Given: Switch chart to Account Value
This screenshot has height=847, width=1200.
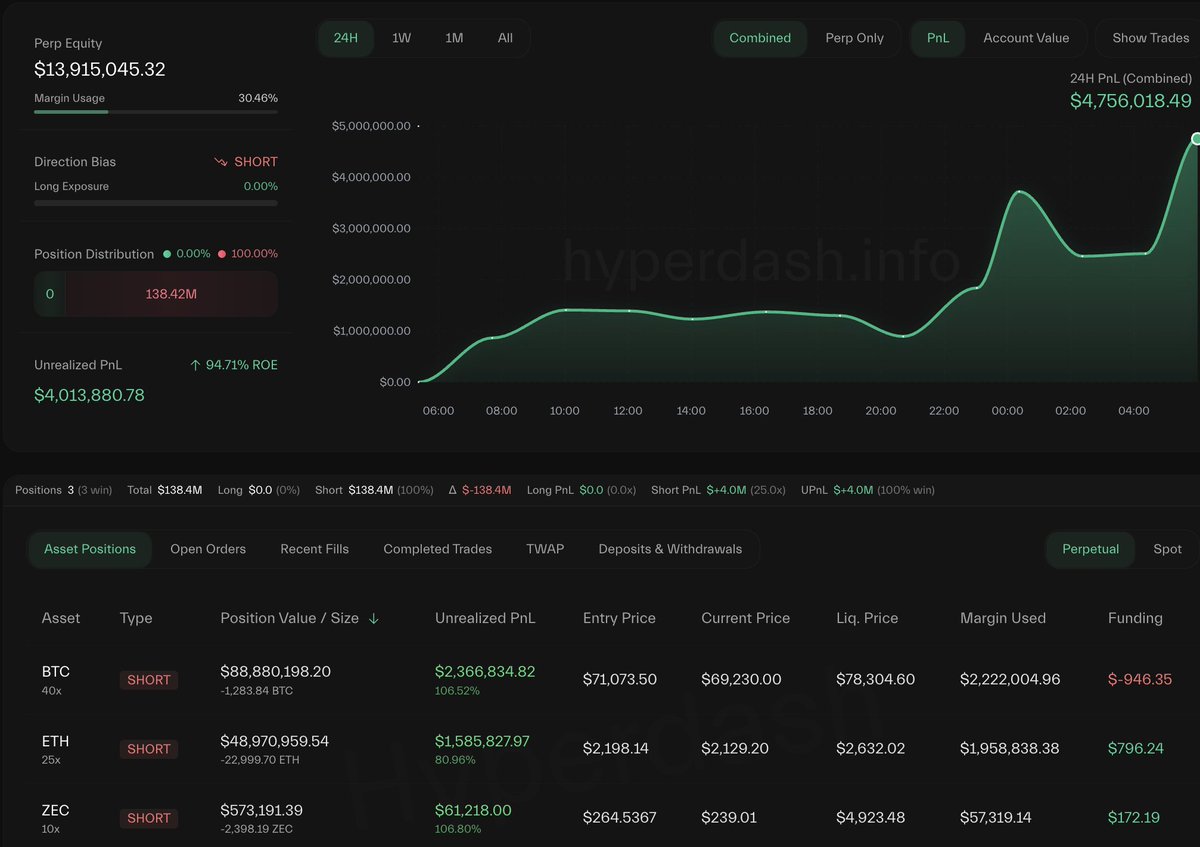Looking at the screenshot, I should click(1026, 38).
